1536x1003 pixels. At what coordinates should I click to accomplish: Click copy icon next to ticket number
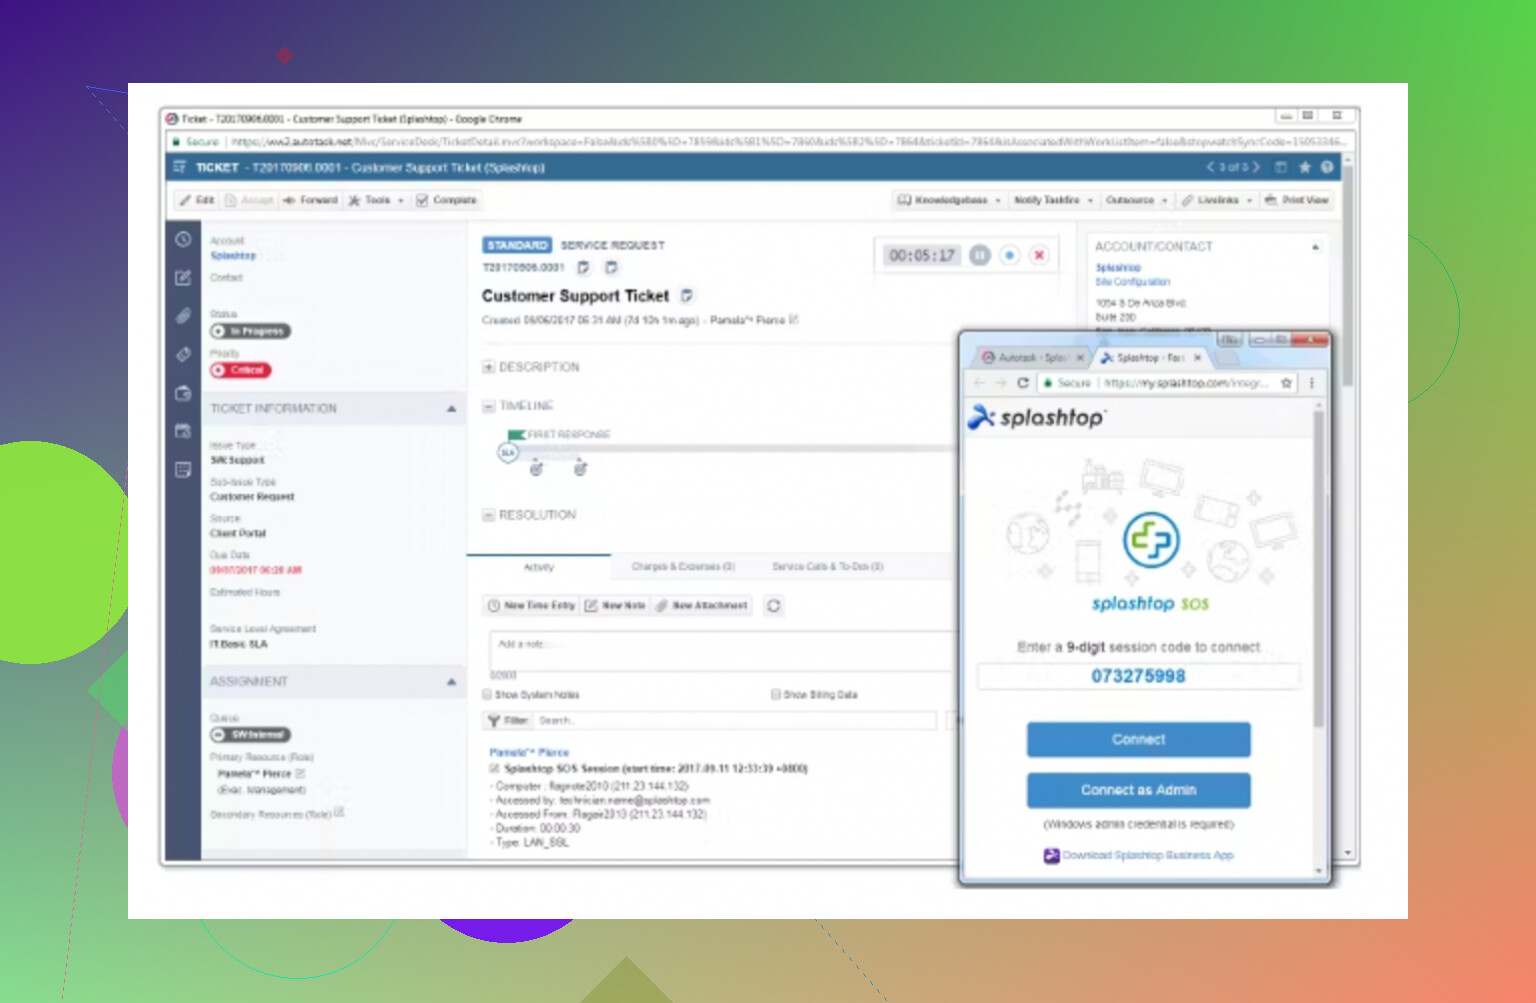[584, 268]
